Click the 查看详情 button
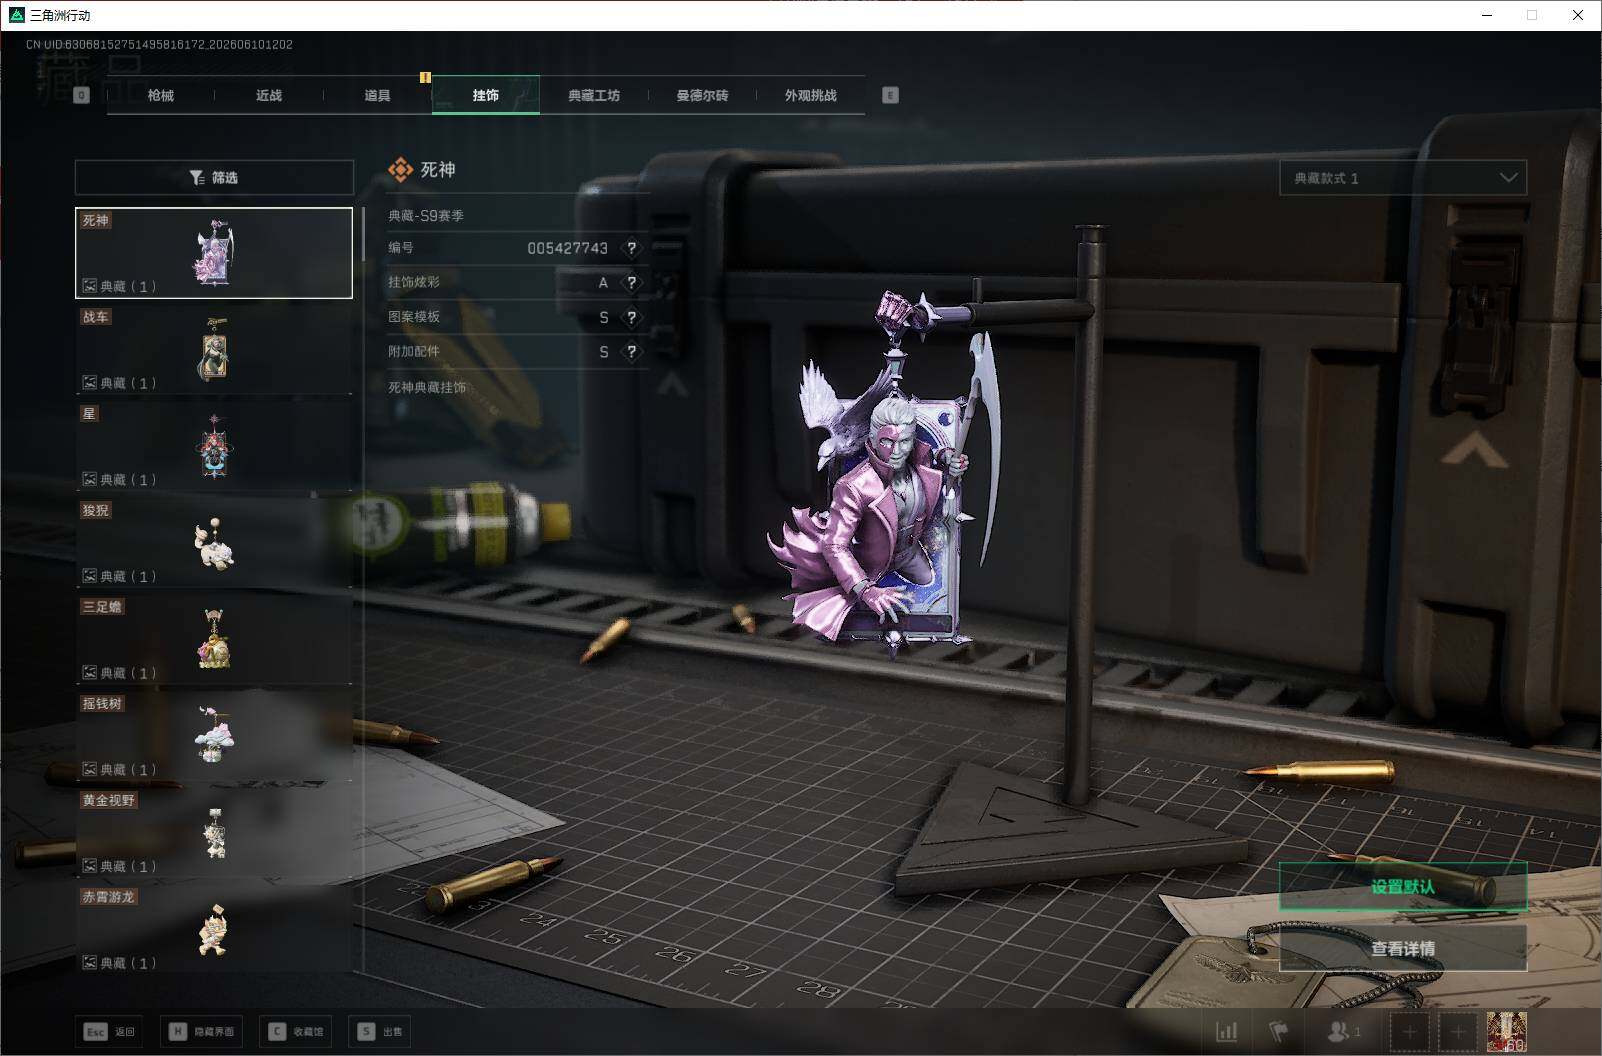Image resolution: width=1602 pixels, height=1056 pixels. [x=1403, y=948]
